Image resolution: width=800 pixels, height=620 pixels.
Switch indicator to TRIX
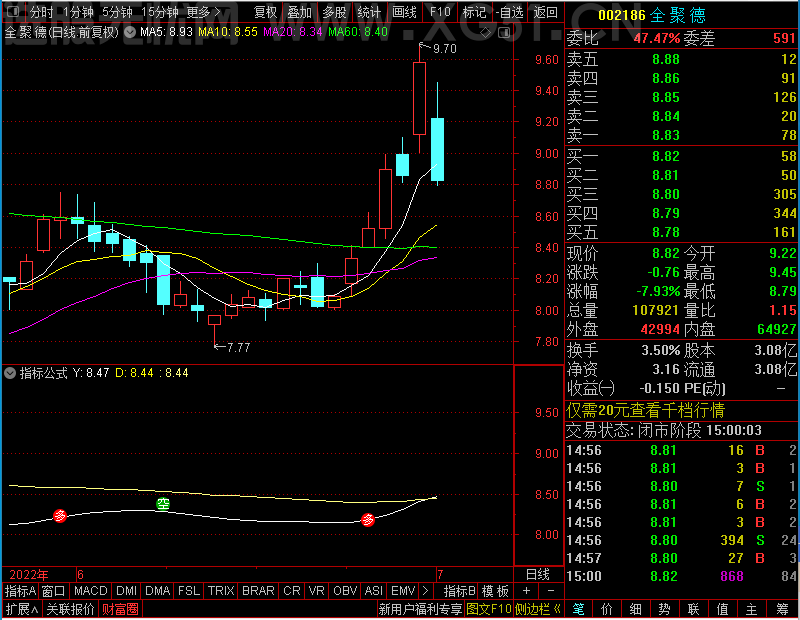[220, 591]
